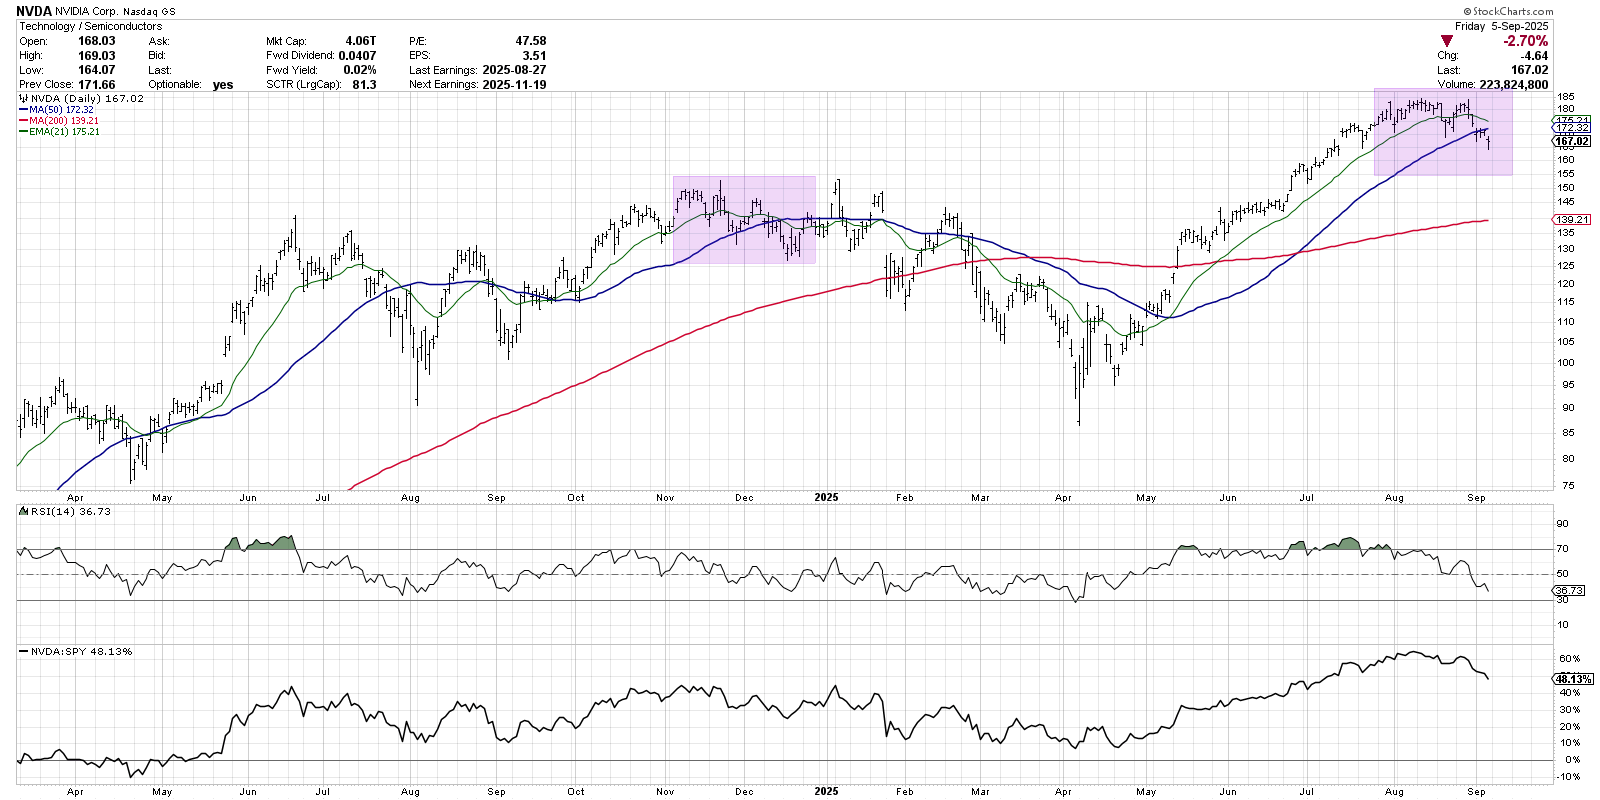The height and width of the screenshot is (800, 1600).
Task: Click the red MA(200) legend entry
Action: (x=63, y=121)
